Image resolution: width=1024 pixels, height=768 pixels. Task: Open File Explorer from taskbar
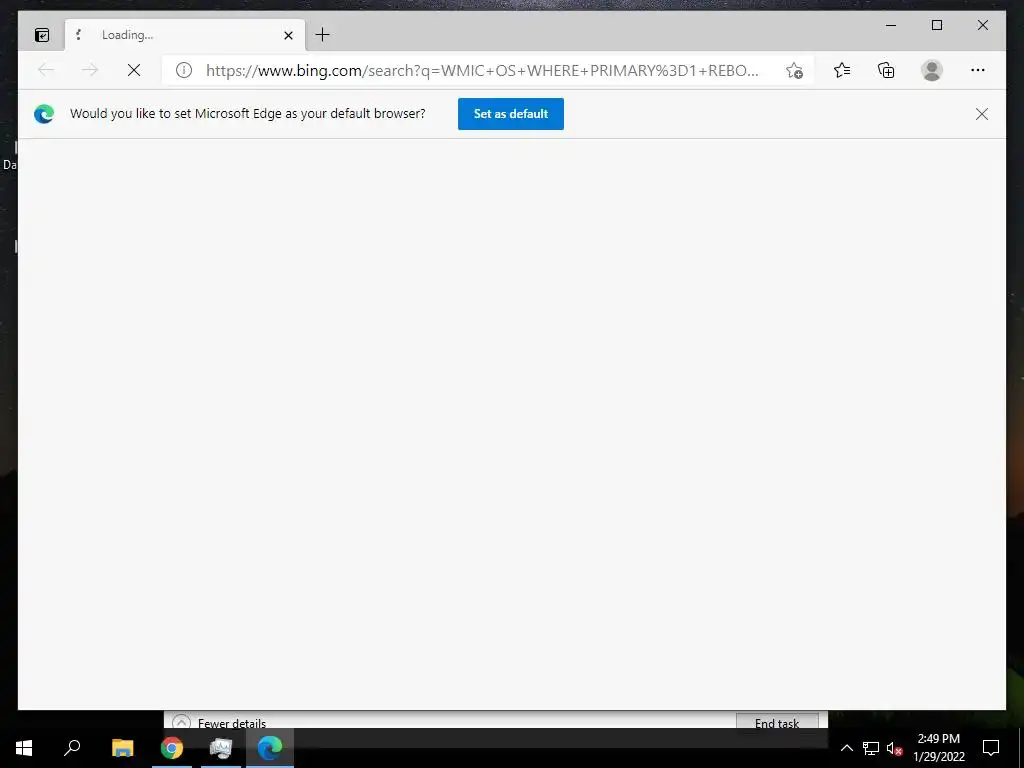click(x=122, y=748)
